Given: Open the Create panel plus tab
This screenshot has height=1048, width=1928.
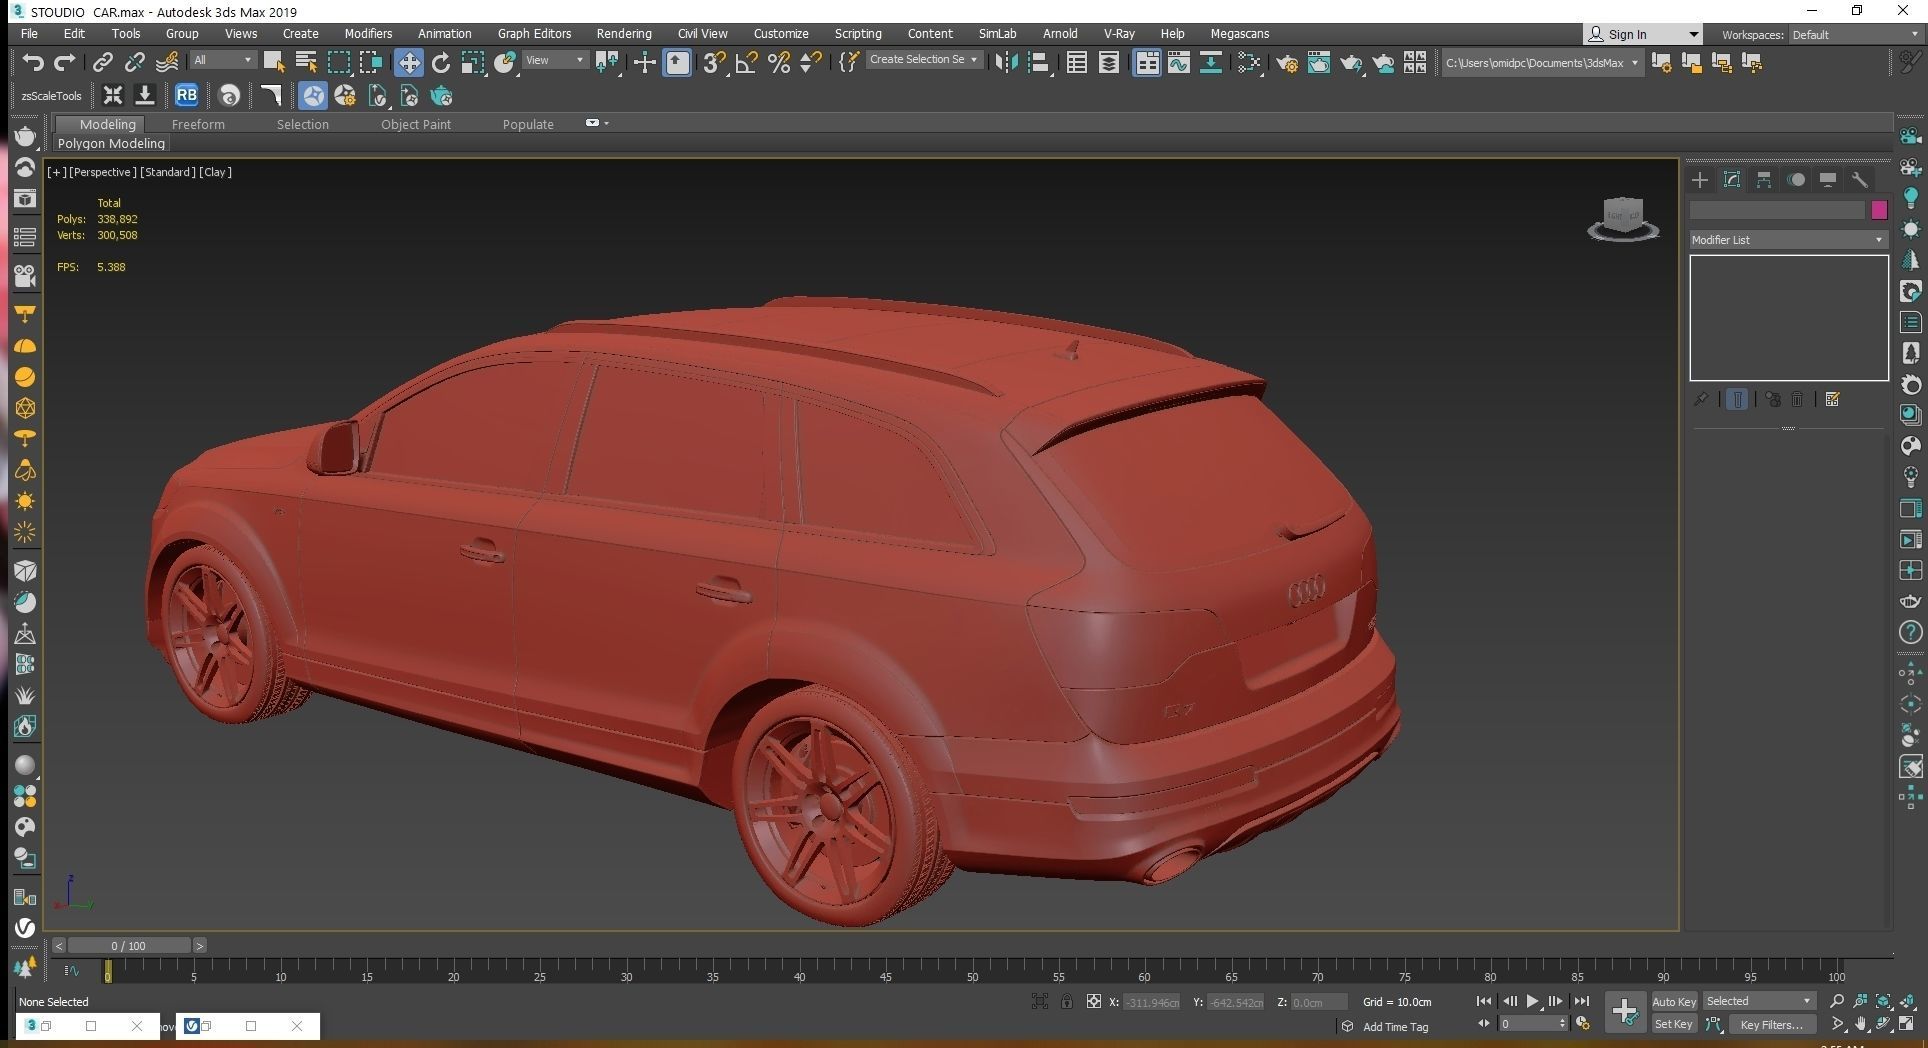Looking at the screenshot, I should [1700, 180].
